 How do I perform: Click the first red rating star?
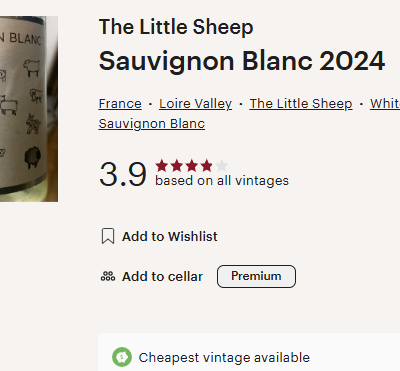tap(162, 165)
